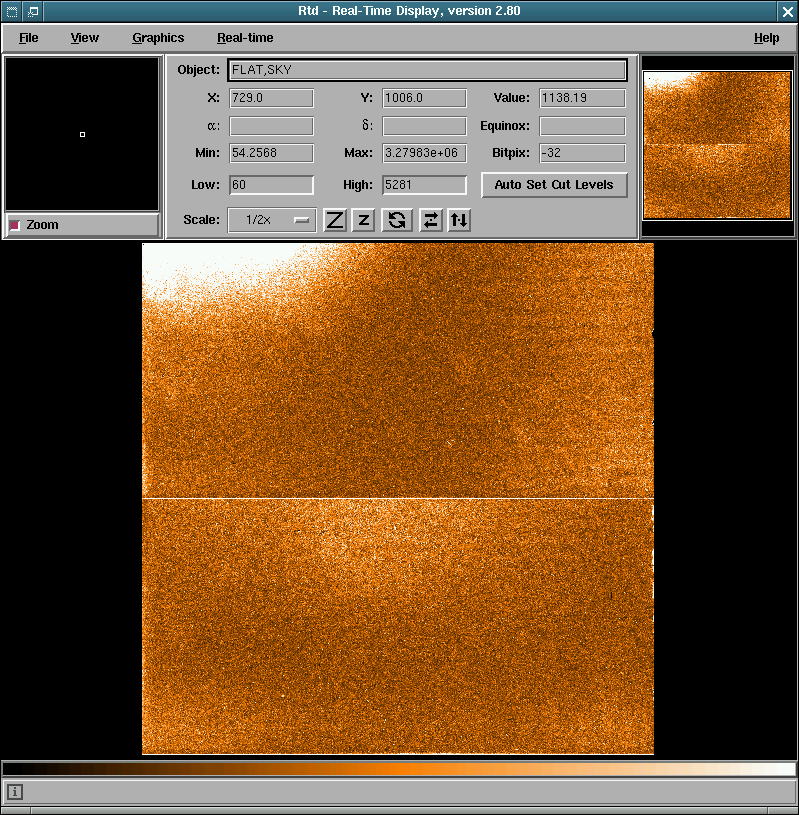Screen dimensions: 799x815
Task: Click the black zoom preview window
Action: (82, 134)
